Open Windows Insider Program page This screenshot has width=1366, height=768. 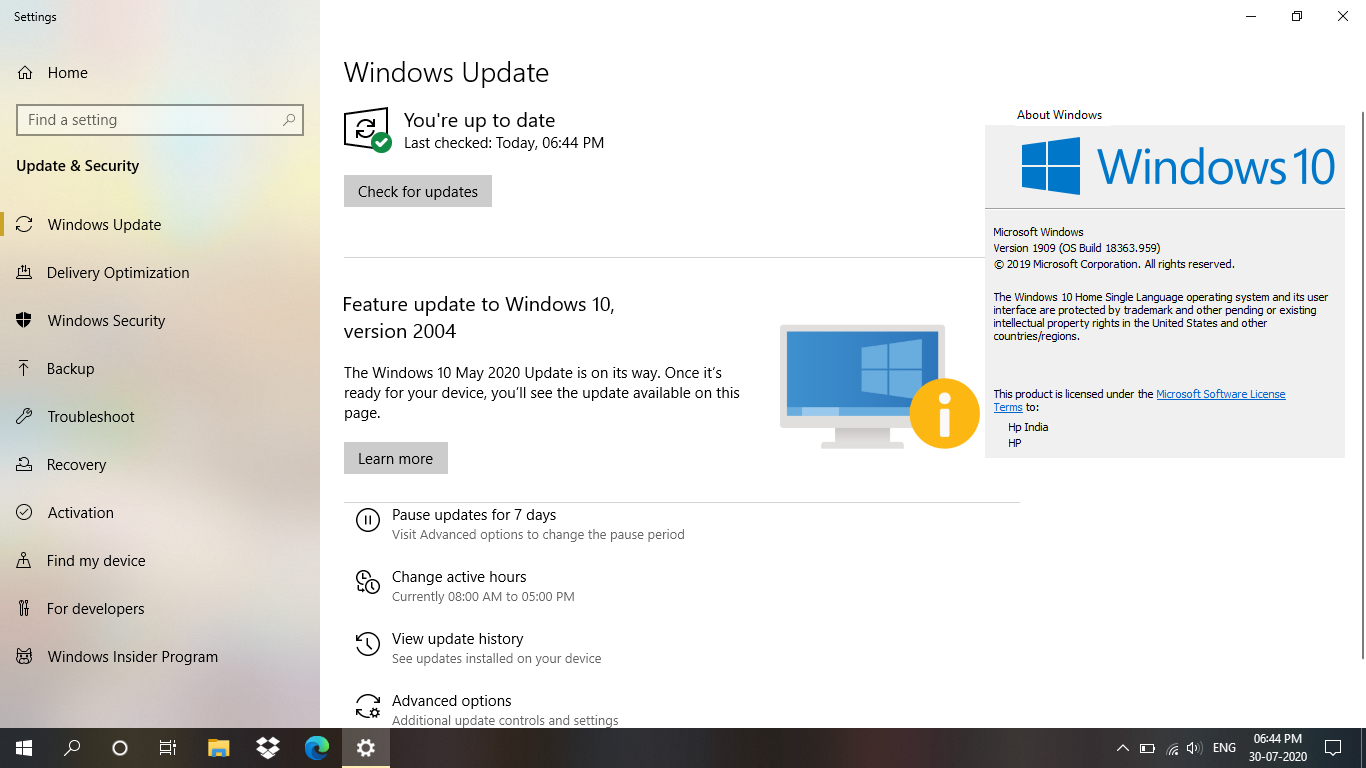tap(160, 657)
